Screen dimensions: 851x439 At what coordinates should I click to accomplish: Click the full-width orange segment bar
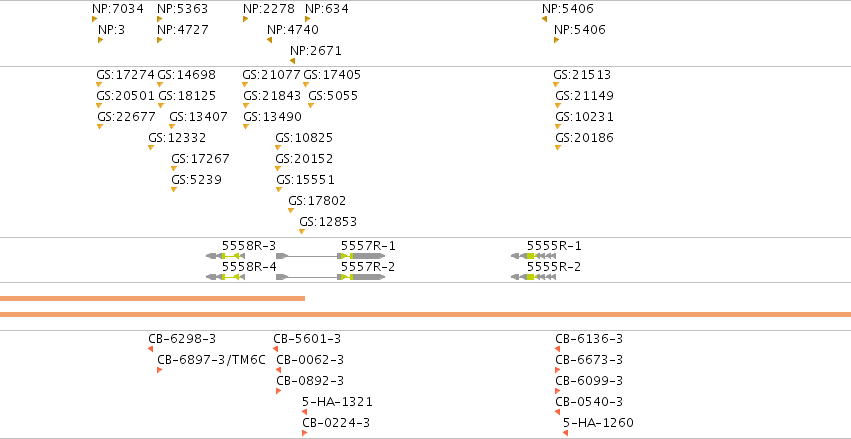pos(426,315)
